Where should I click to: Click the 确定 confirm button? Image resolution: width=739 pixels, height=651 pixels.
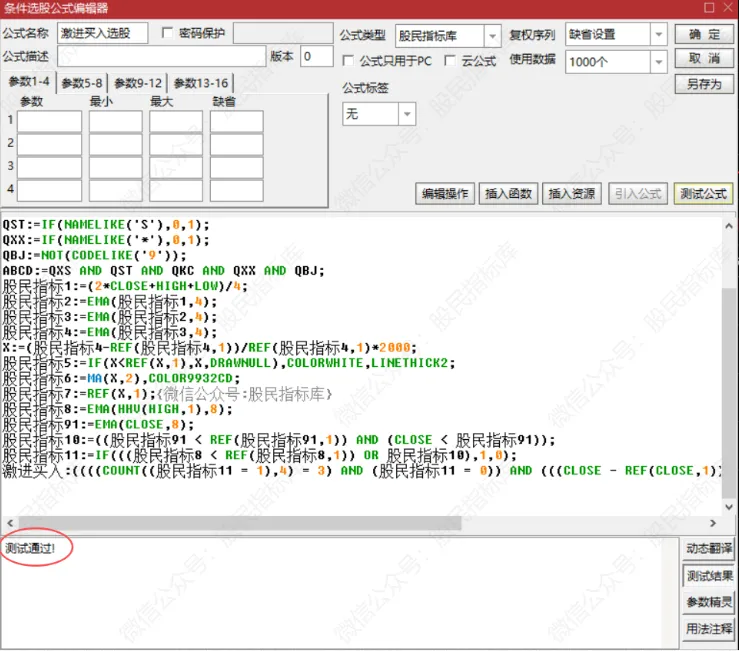[x=704, y=34]
